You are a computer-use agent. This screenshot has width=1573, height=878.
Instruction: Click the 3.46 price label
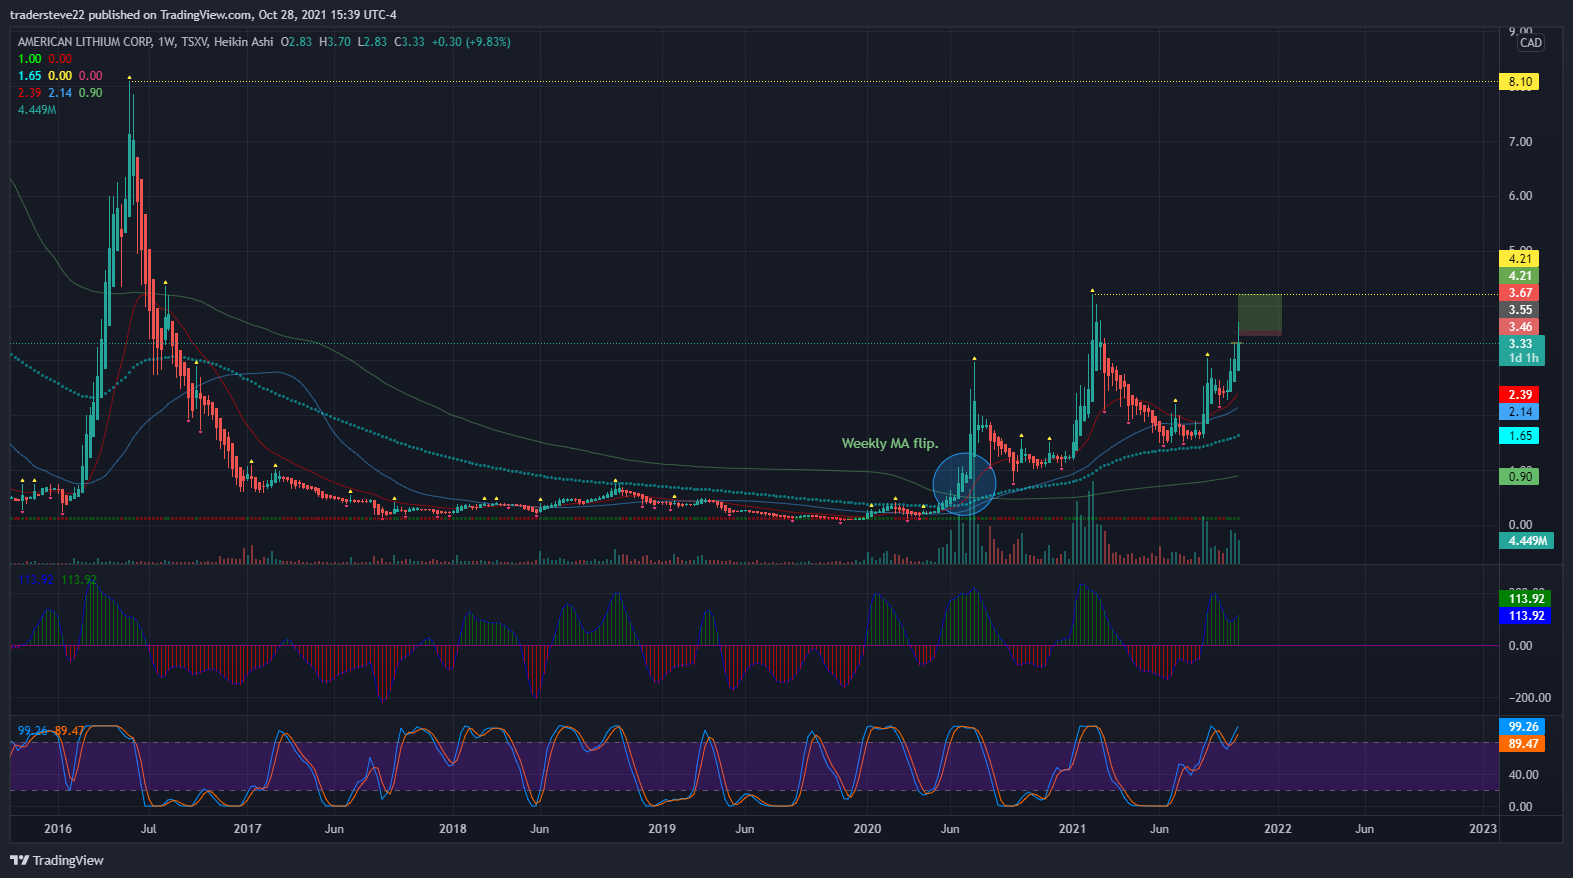pos(1519,327)
